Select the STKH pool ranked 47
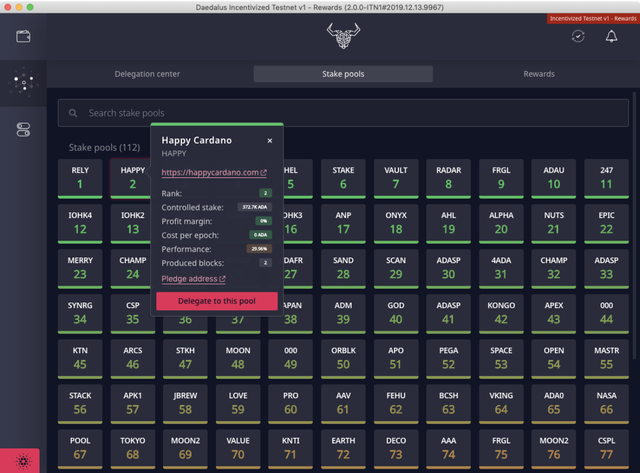 point(185,359)
